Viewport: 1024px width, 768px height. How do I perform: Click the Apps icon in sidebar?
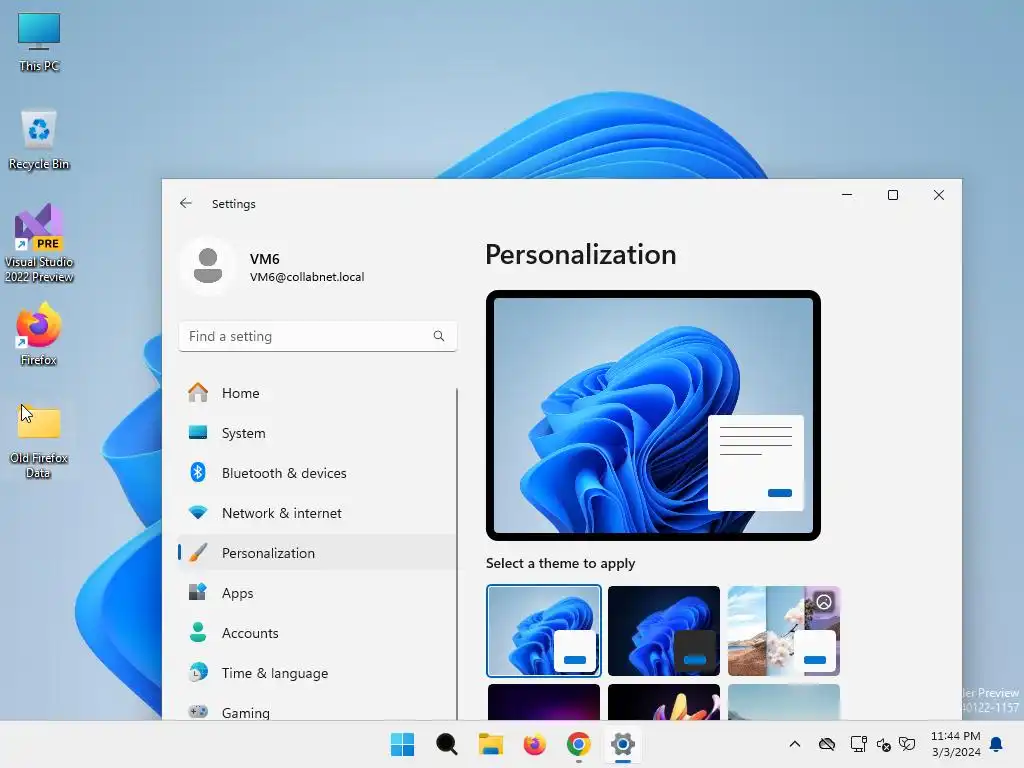(198, 592)
